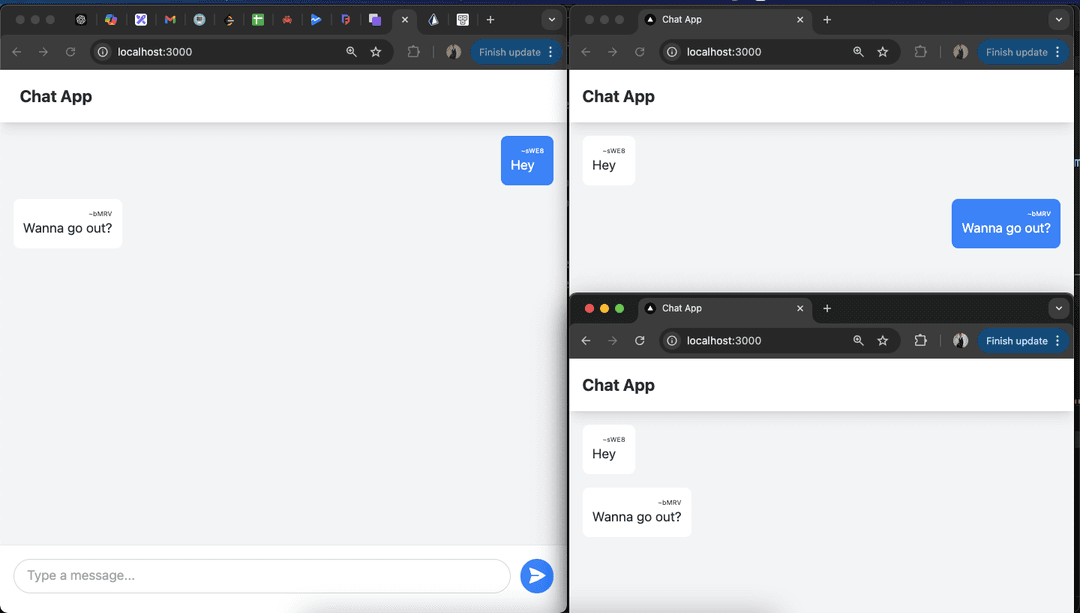Open the tab search chevron in left window
The height and width of the screenshot is (613, 1080).
click(x=552, y=20)
